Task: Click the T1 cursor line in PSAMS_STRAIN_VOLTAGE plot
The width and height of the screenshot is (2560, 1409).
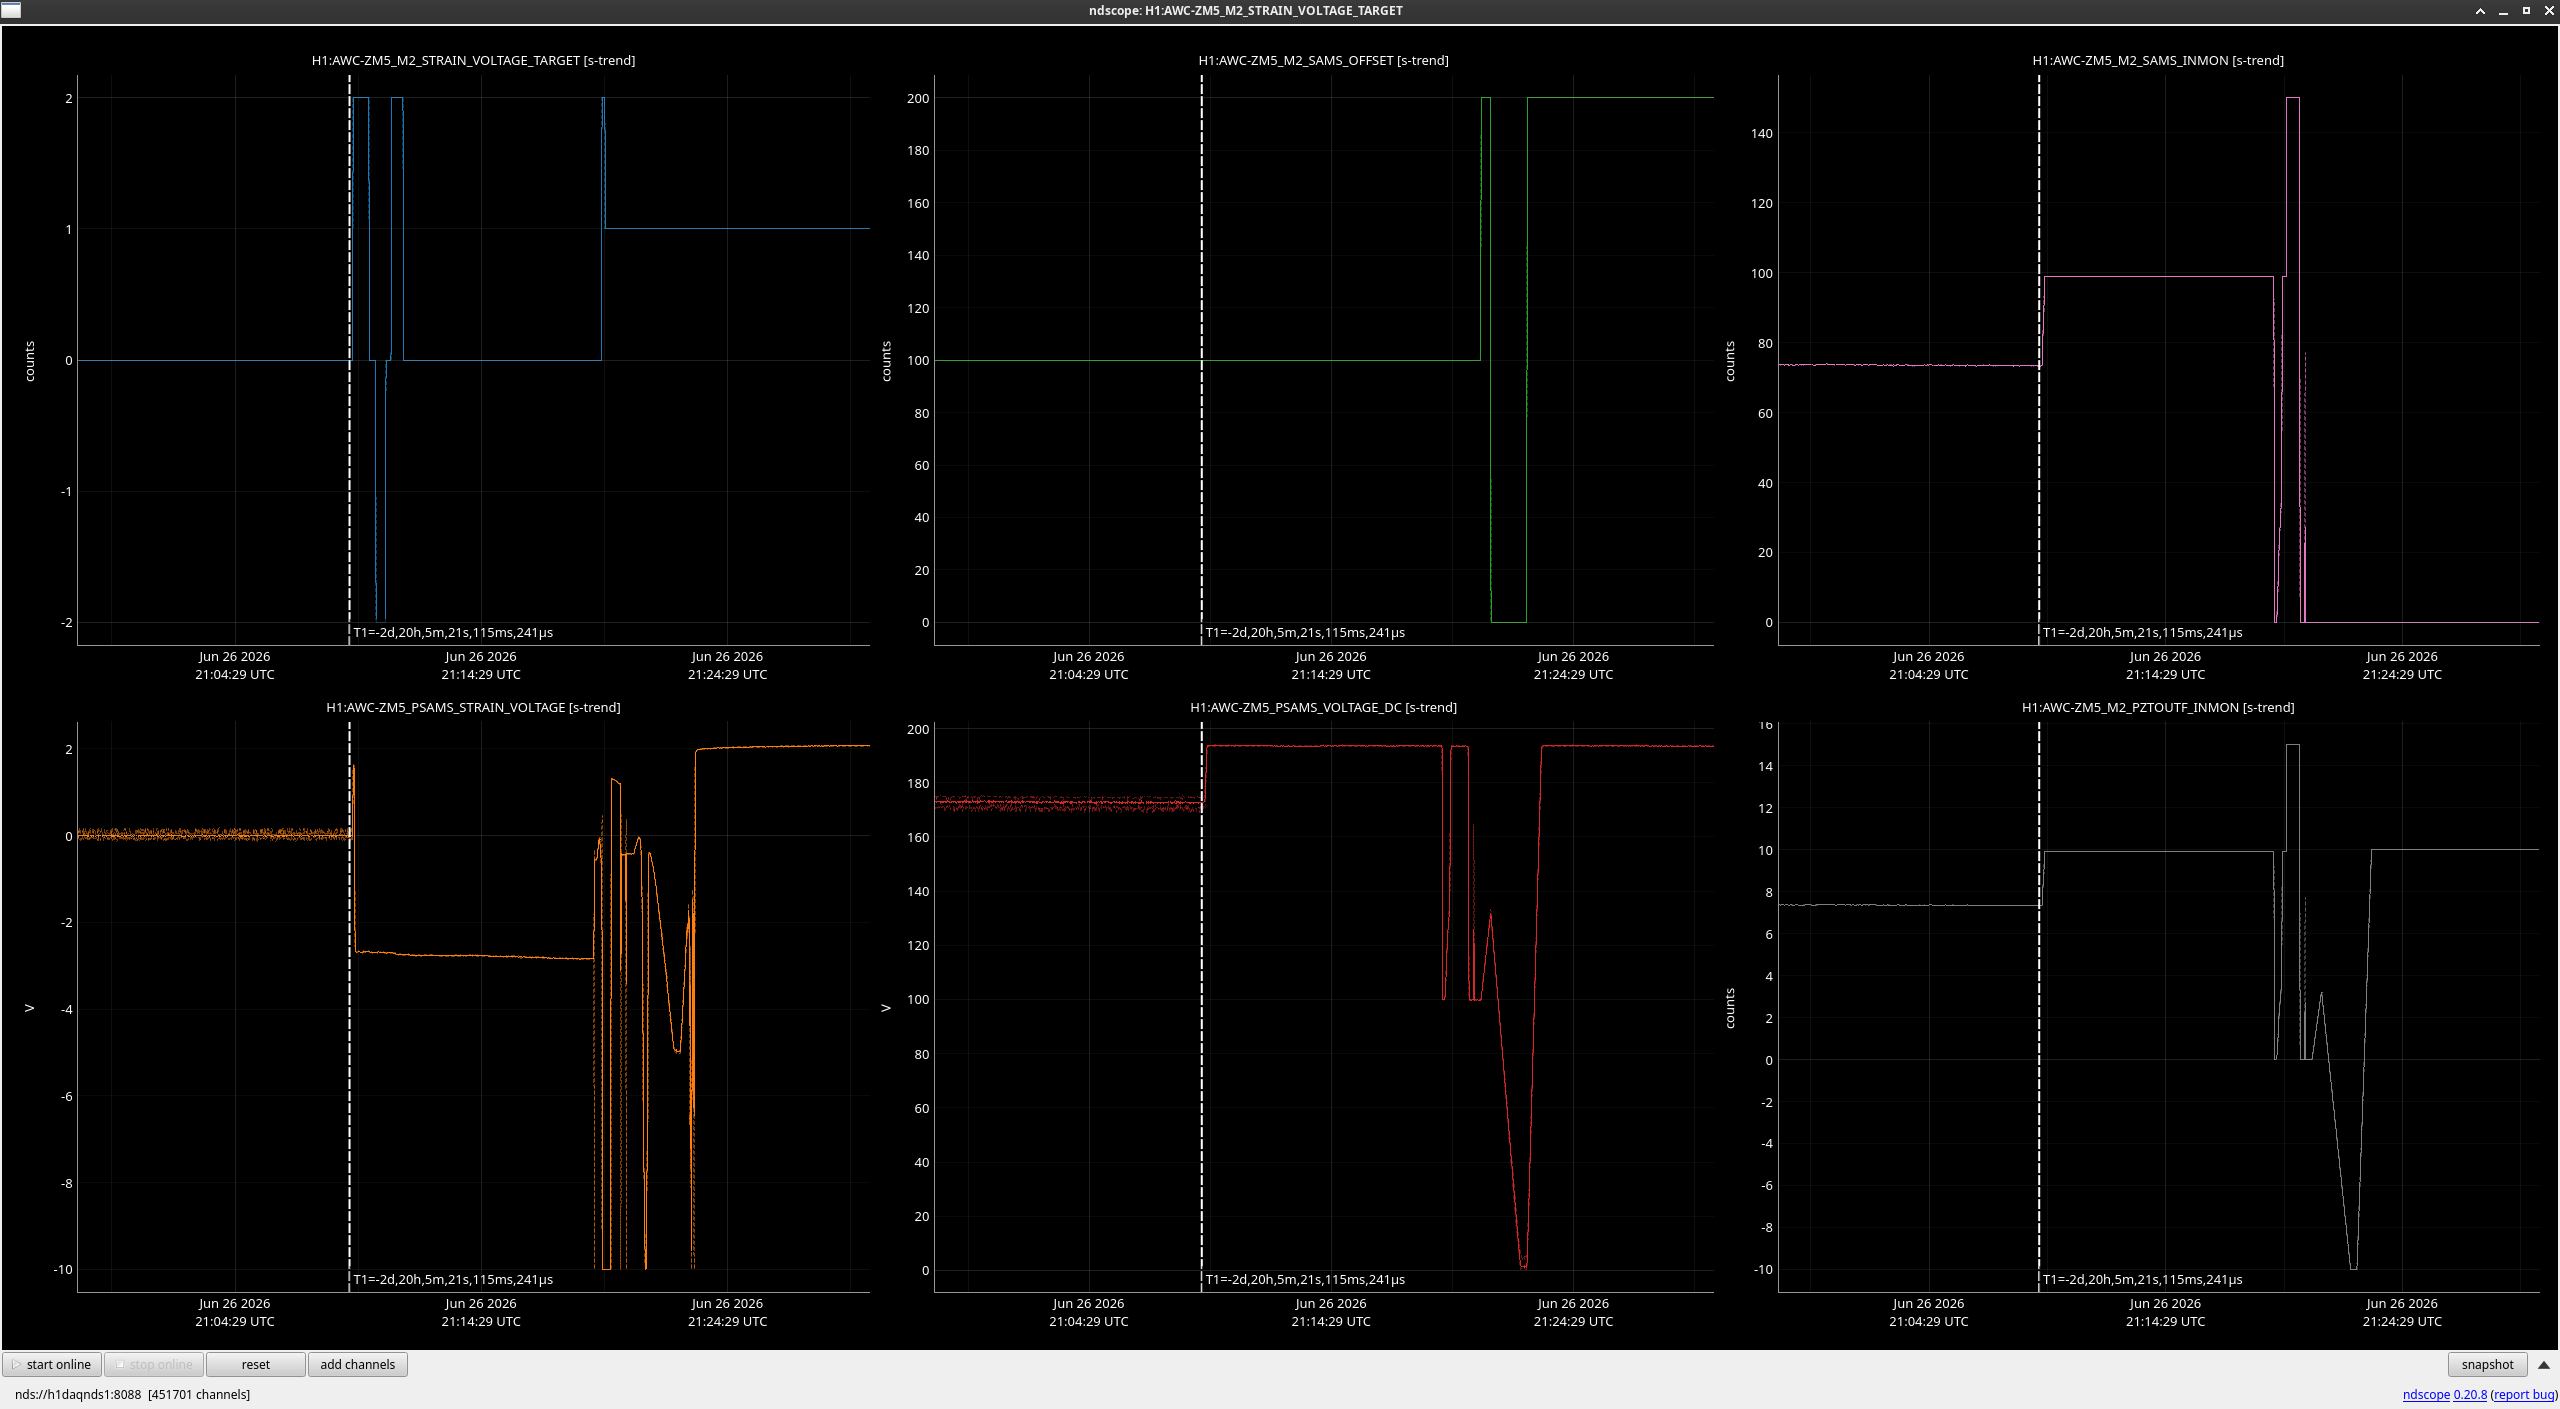Action: coord(349,1007)
